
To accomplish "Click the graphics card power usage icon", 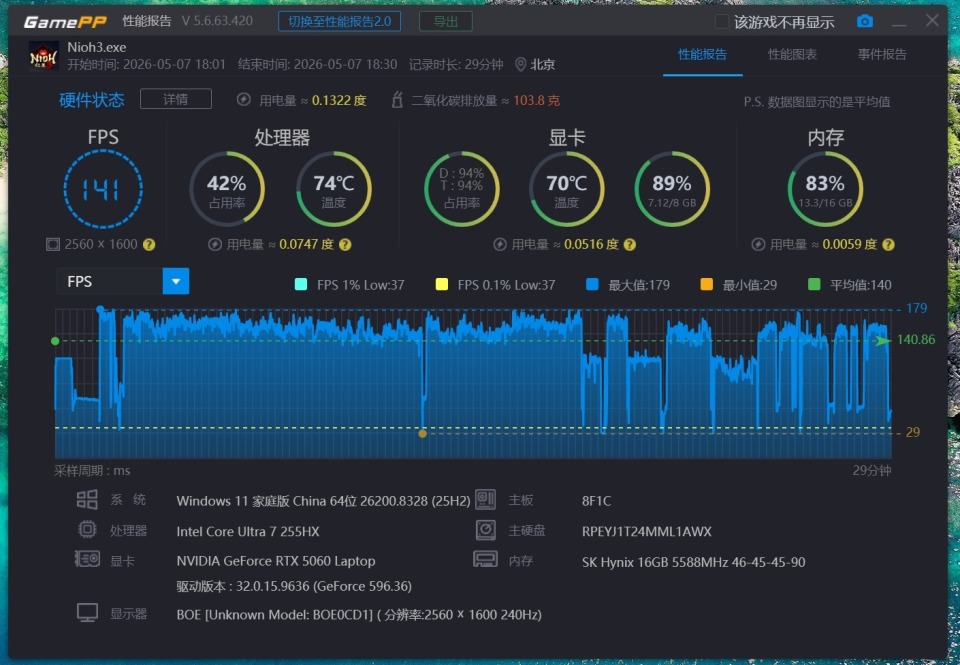I will coord(500,245).
